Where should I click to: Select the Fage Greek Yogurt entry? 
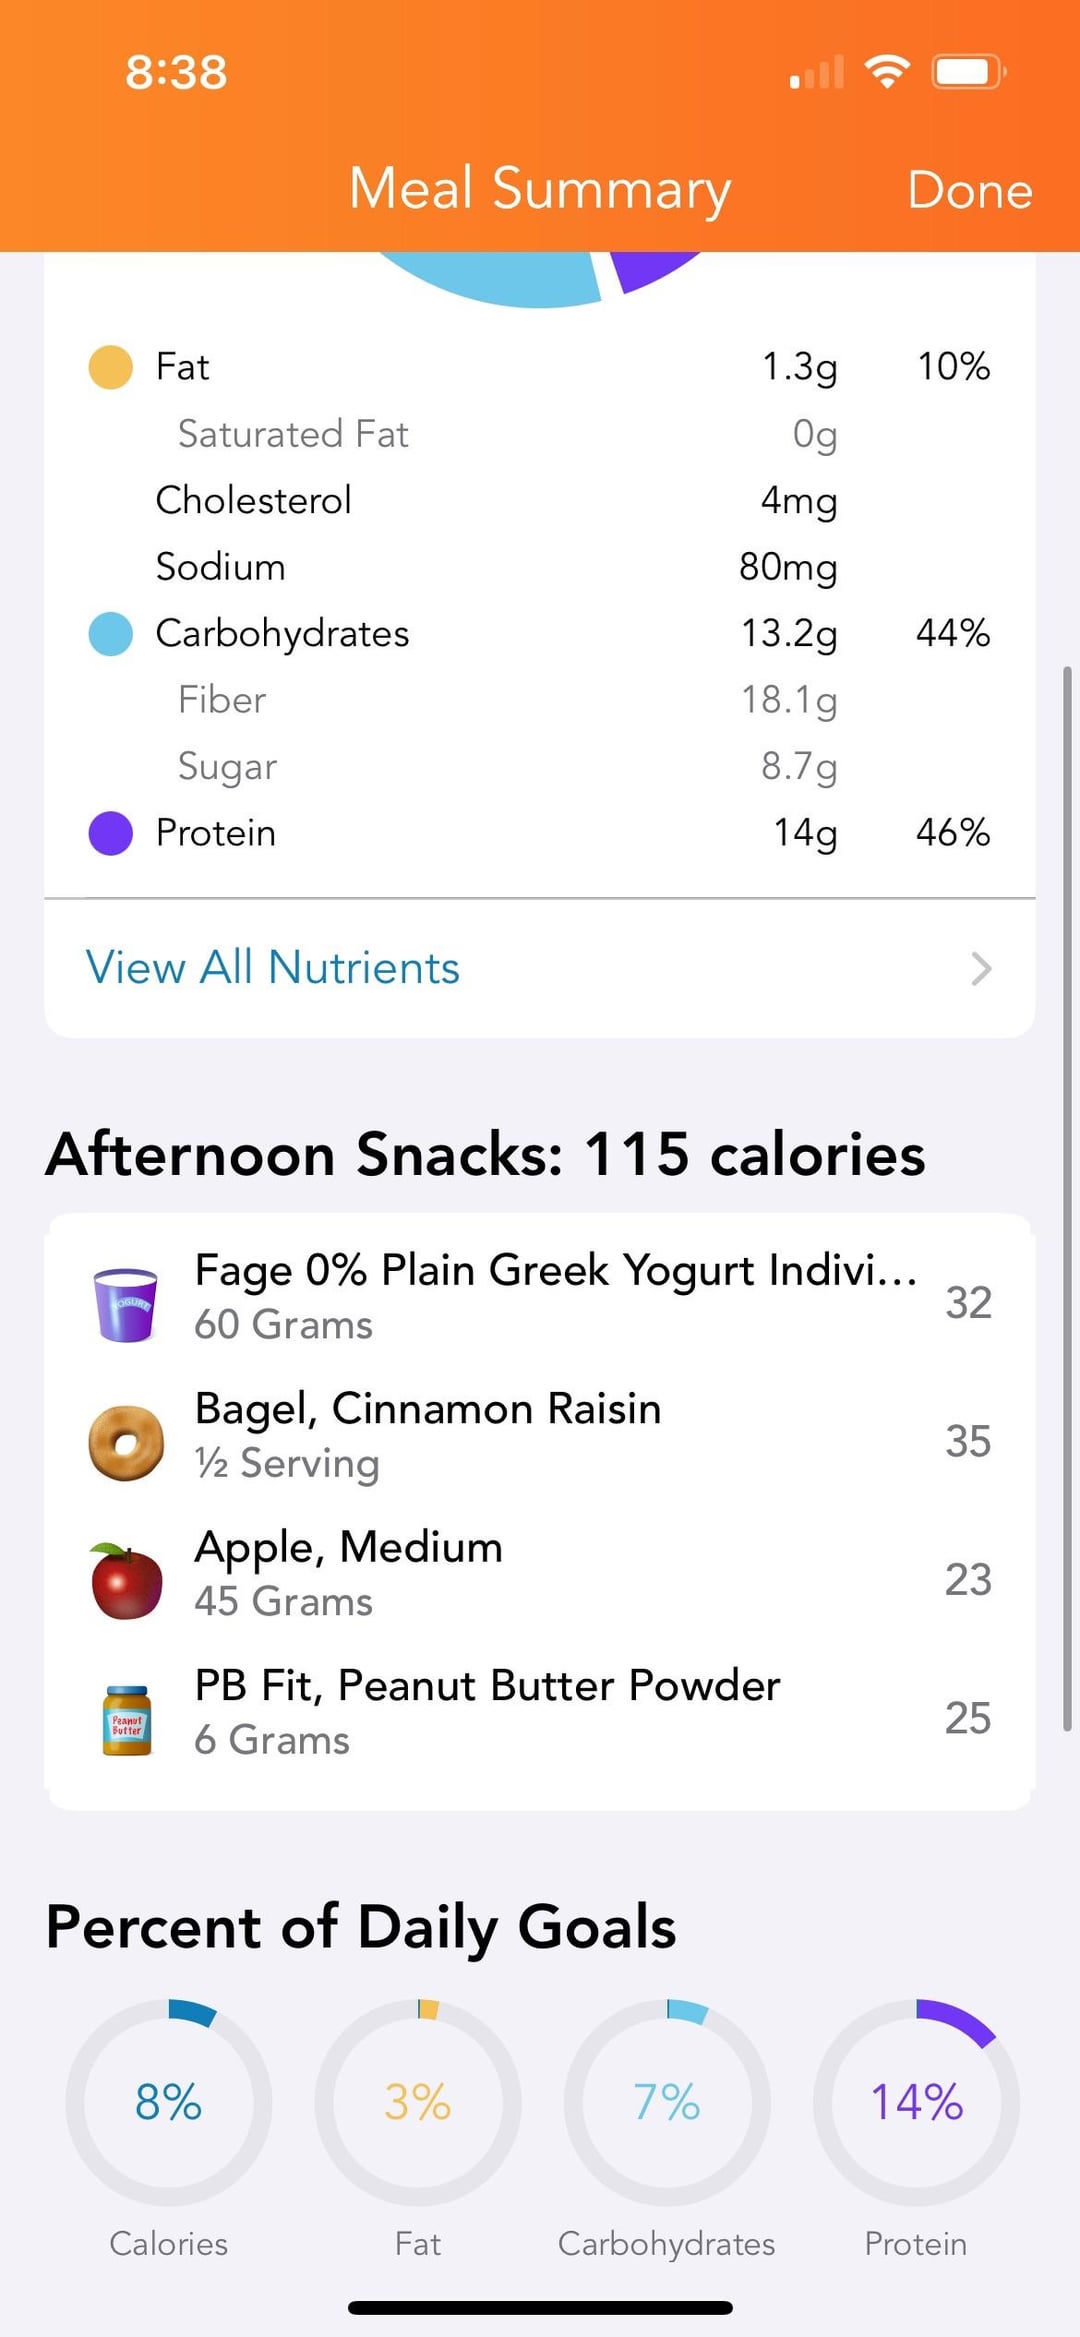click(555, 1297)
